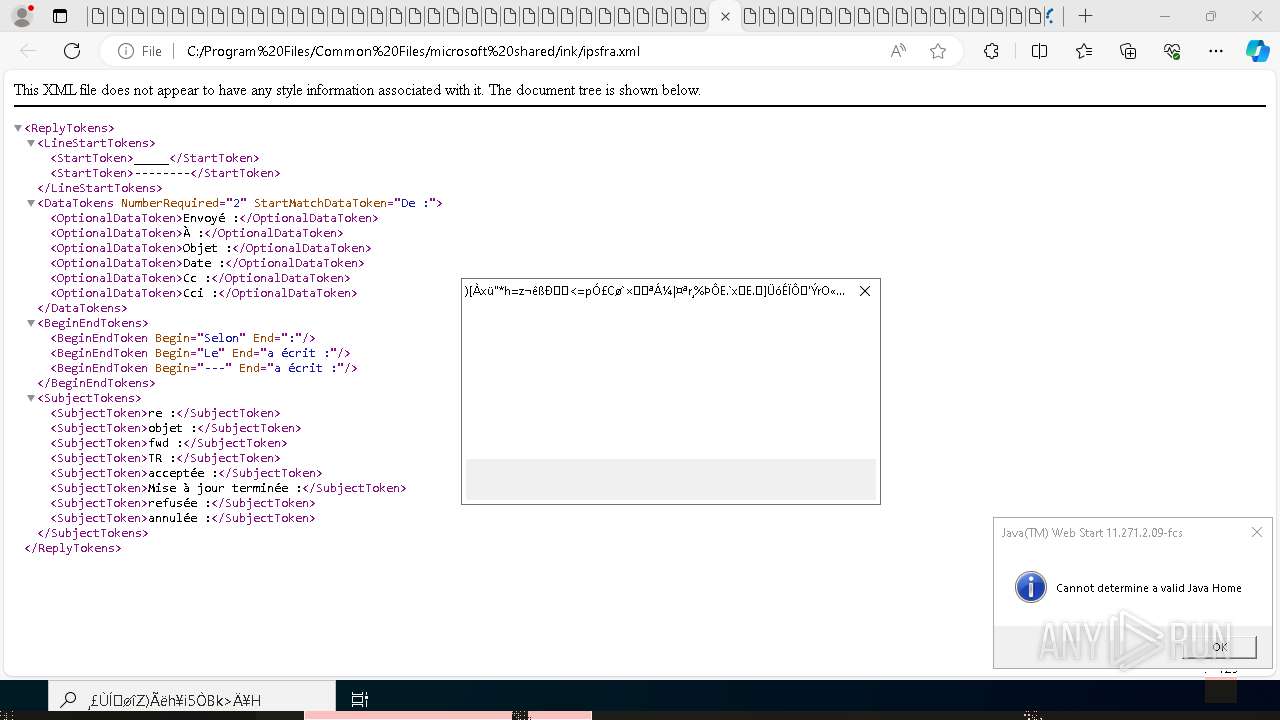View site information for File scheme
1280x720 pixels.
click(139, 51)
